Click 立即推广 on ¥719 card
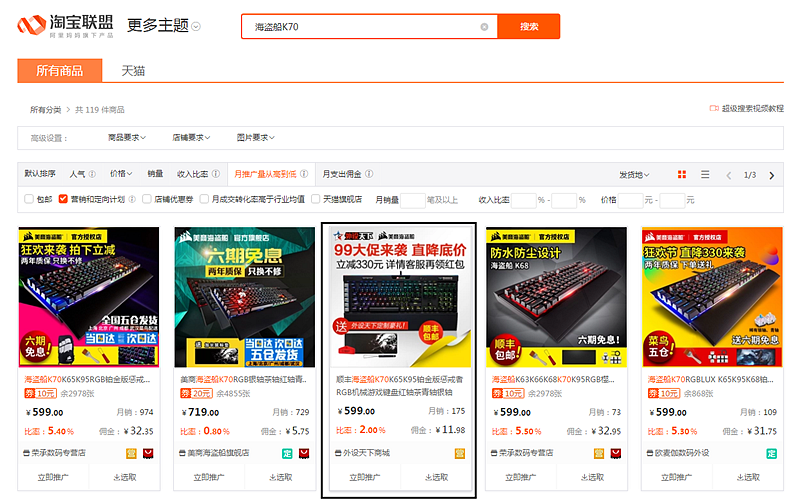Image resolution: width=800 pixels, height=500 pixels. [x=209, y=478]
